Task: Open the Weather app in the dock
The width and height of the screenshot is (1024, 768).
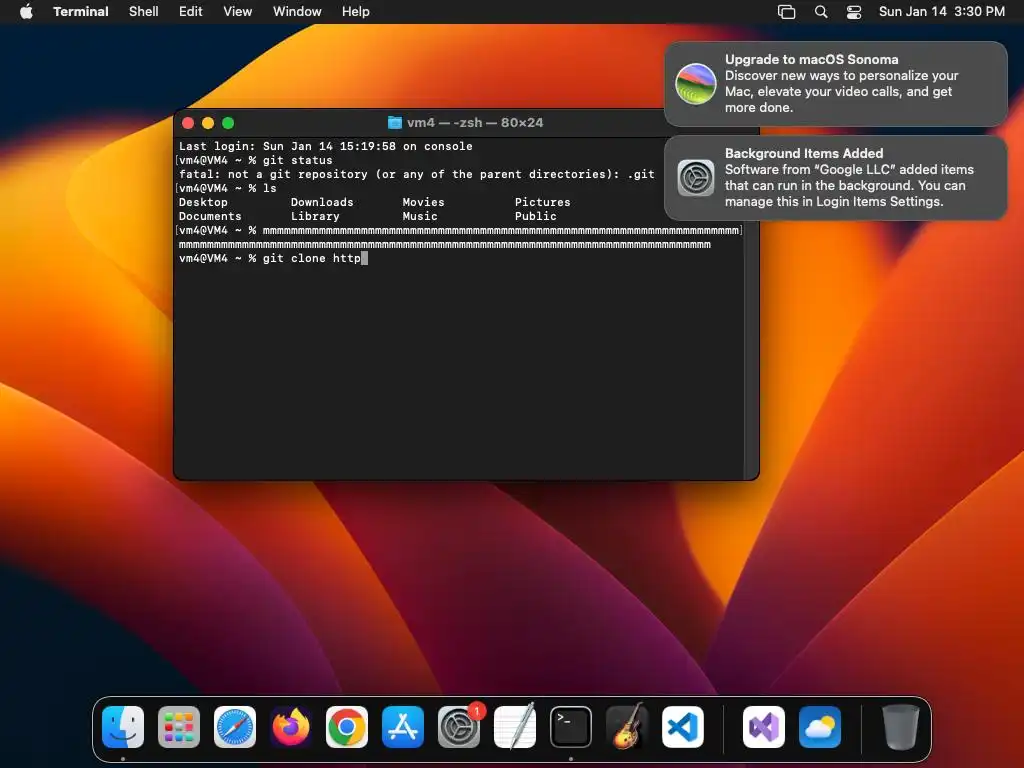Action: click(x=820, y=726)
